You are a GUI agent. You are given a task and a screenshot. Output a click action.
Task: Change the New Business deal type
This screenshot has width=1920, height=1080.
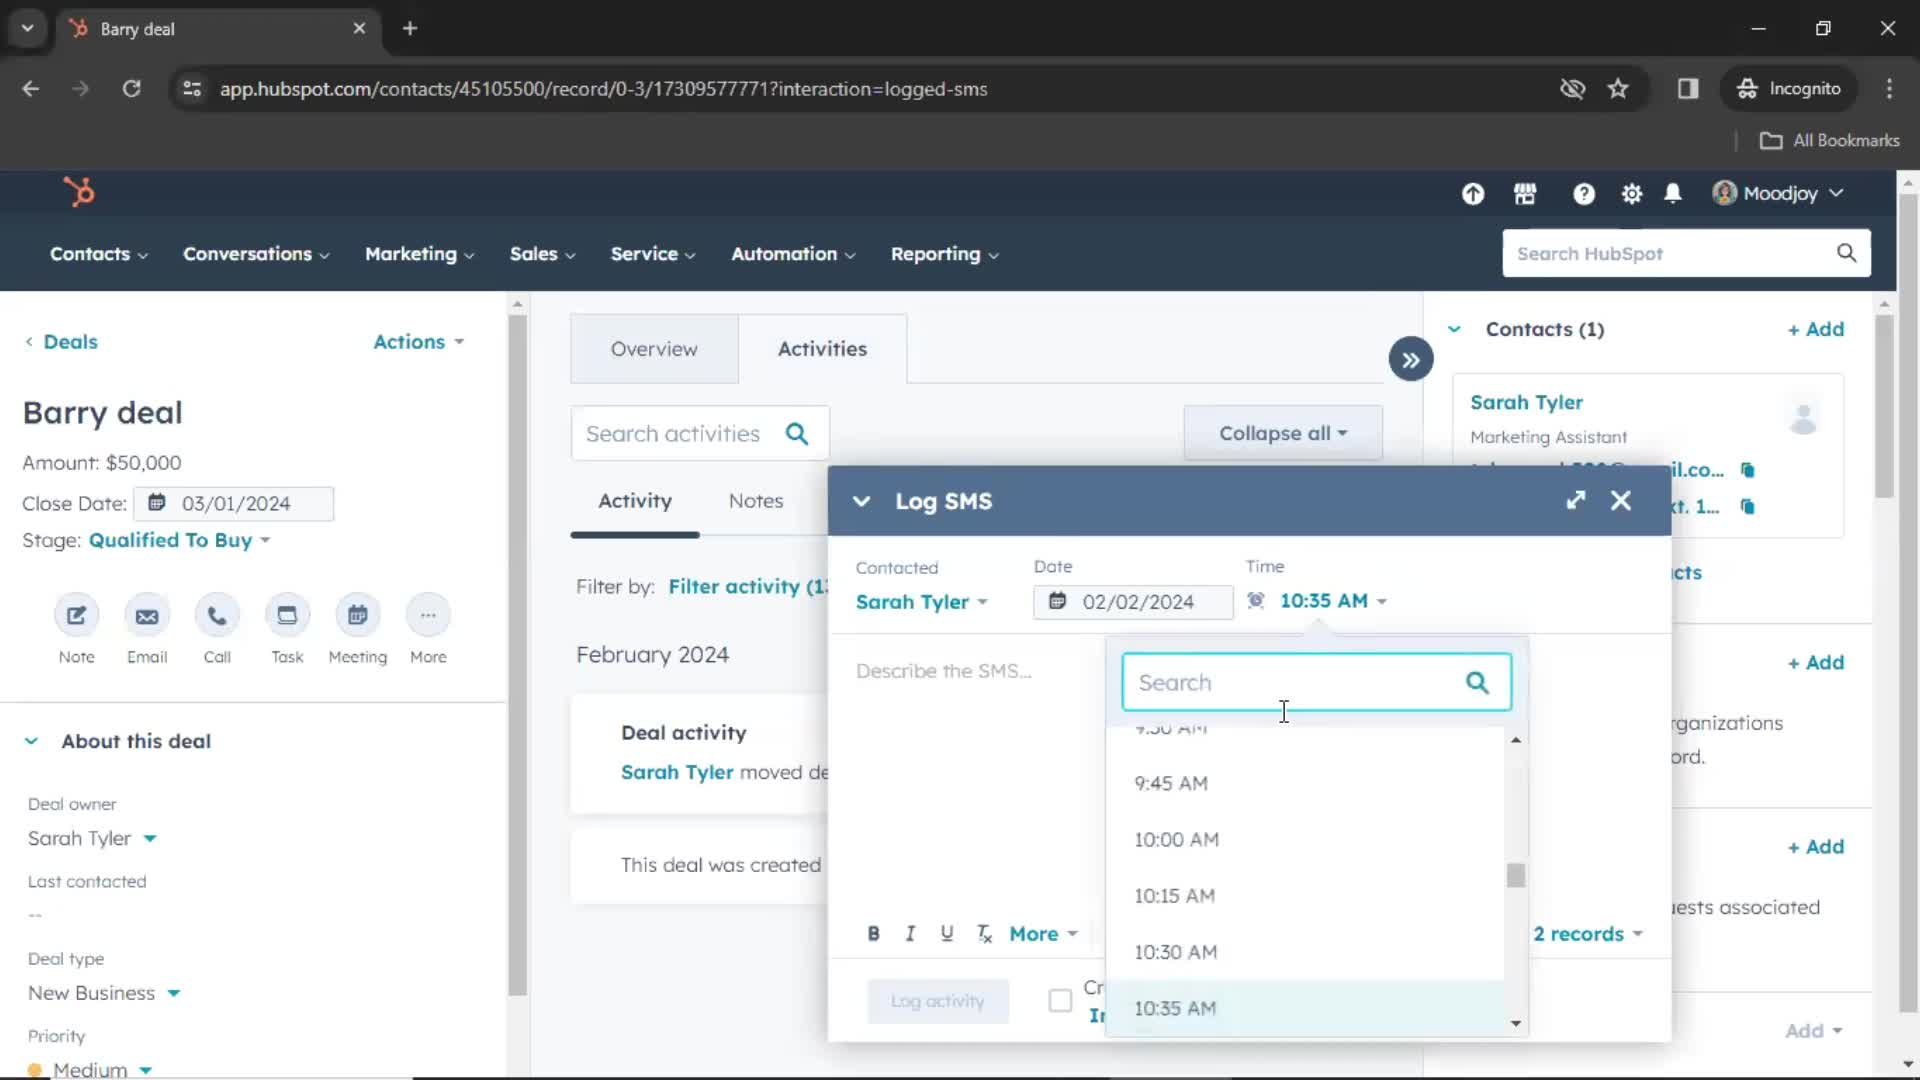point(104,993)
